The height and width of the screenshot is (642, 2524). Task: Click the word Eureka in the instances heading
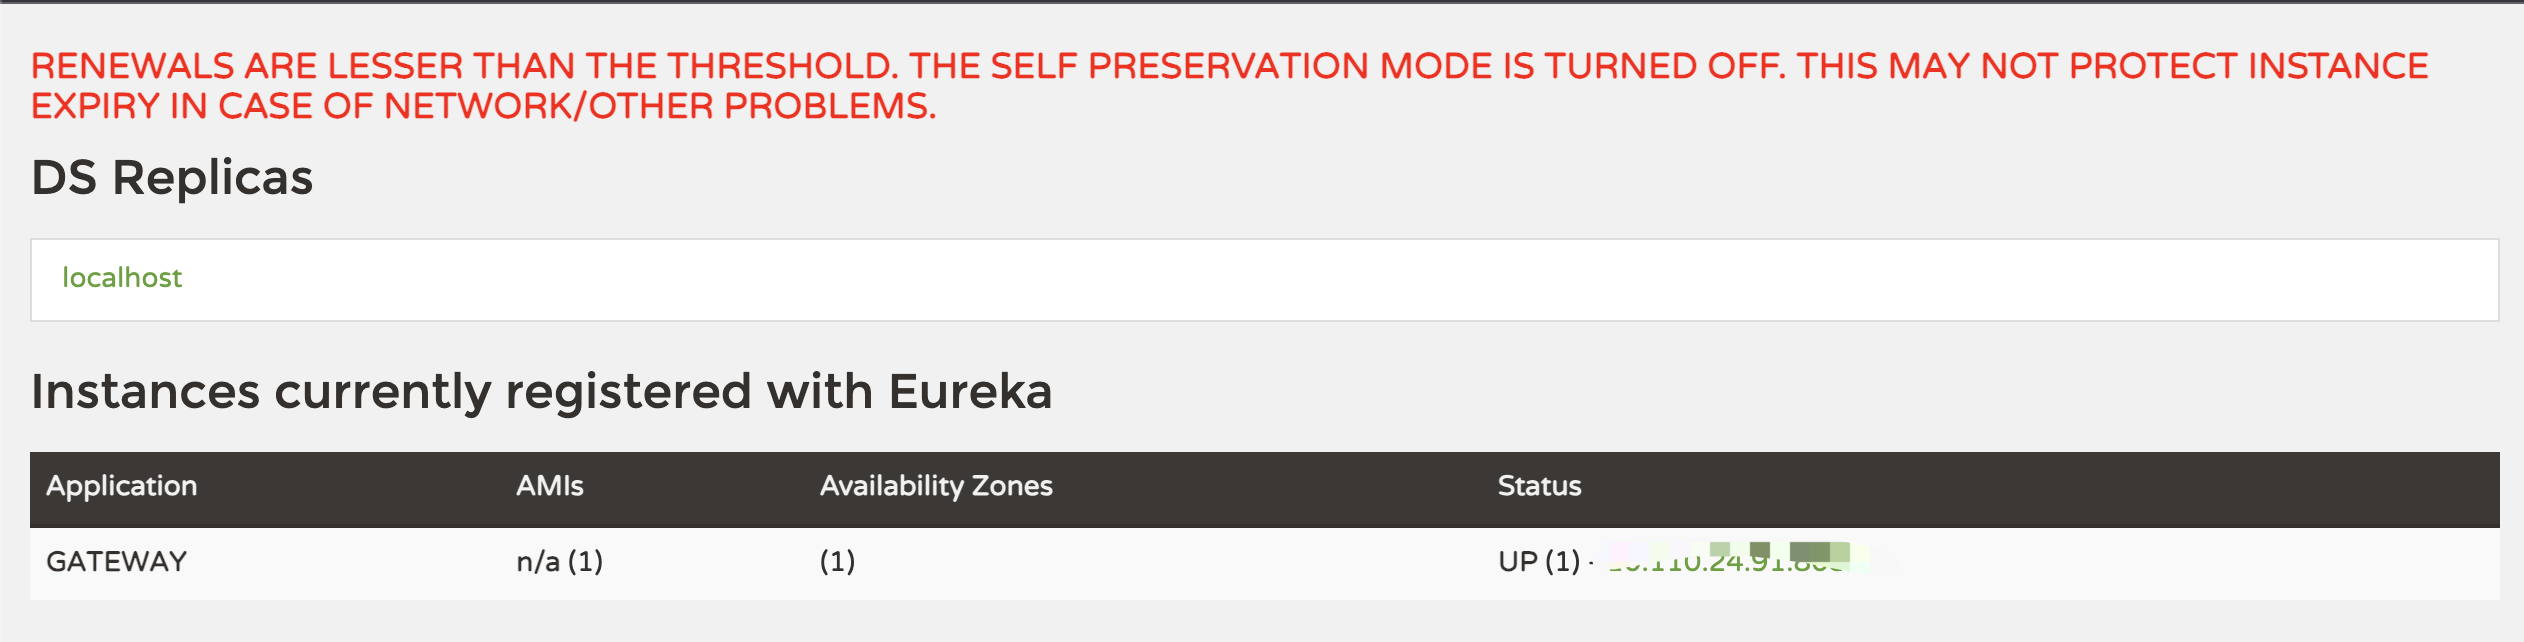970,391
